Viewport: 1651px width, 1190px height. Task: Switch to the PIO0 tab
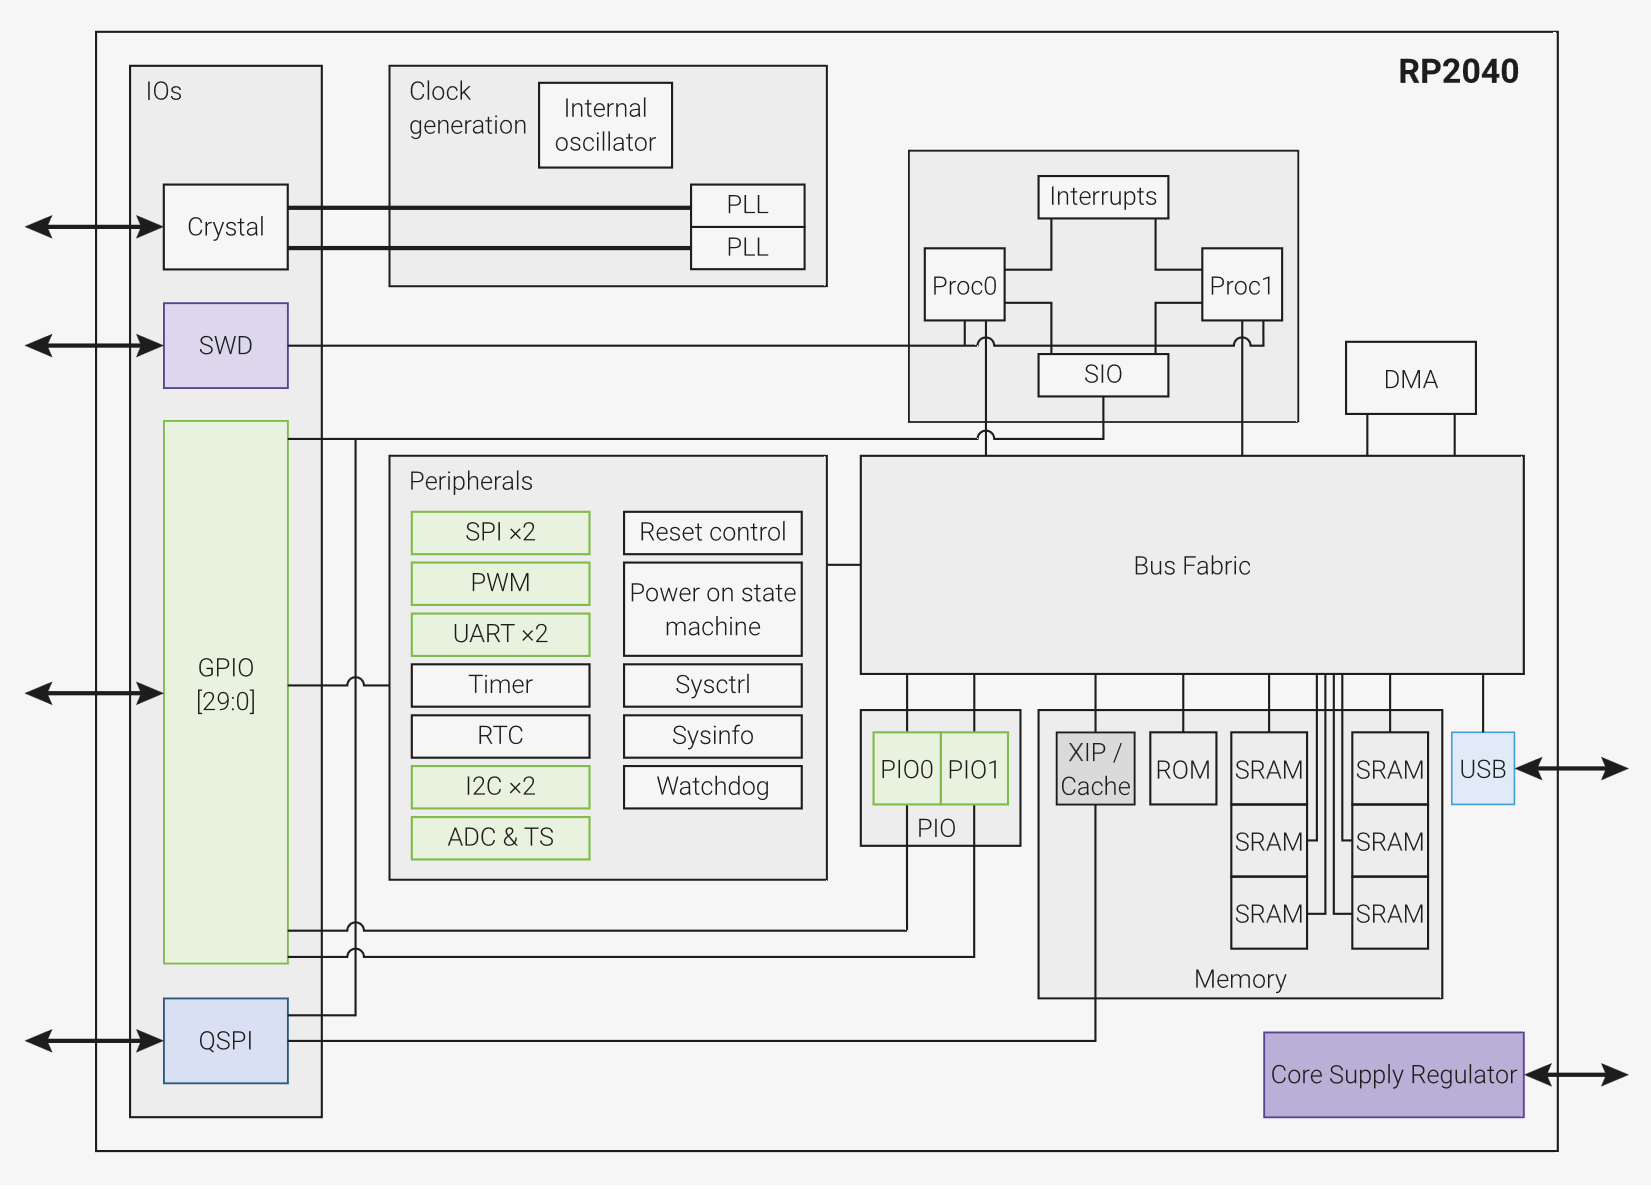(x=905, y=768)
